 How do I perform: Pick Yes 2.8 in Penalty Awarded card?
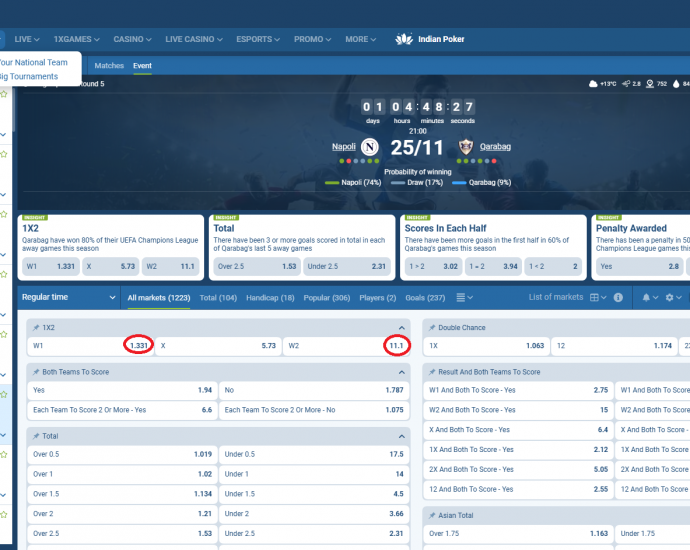coord(640,267)
